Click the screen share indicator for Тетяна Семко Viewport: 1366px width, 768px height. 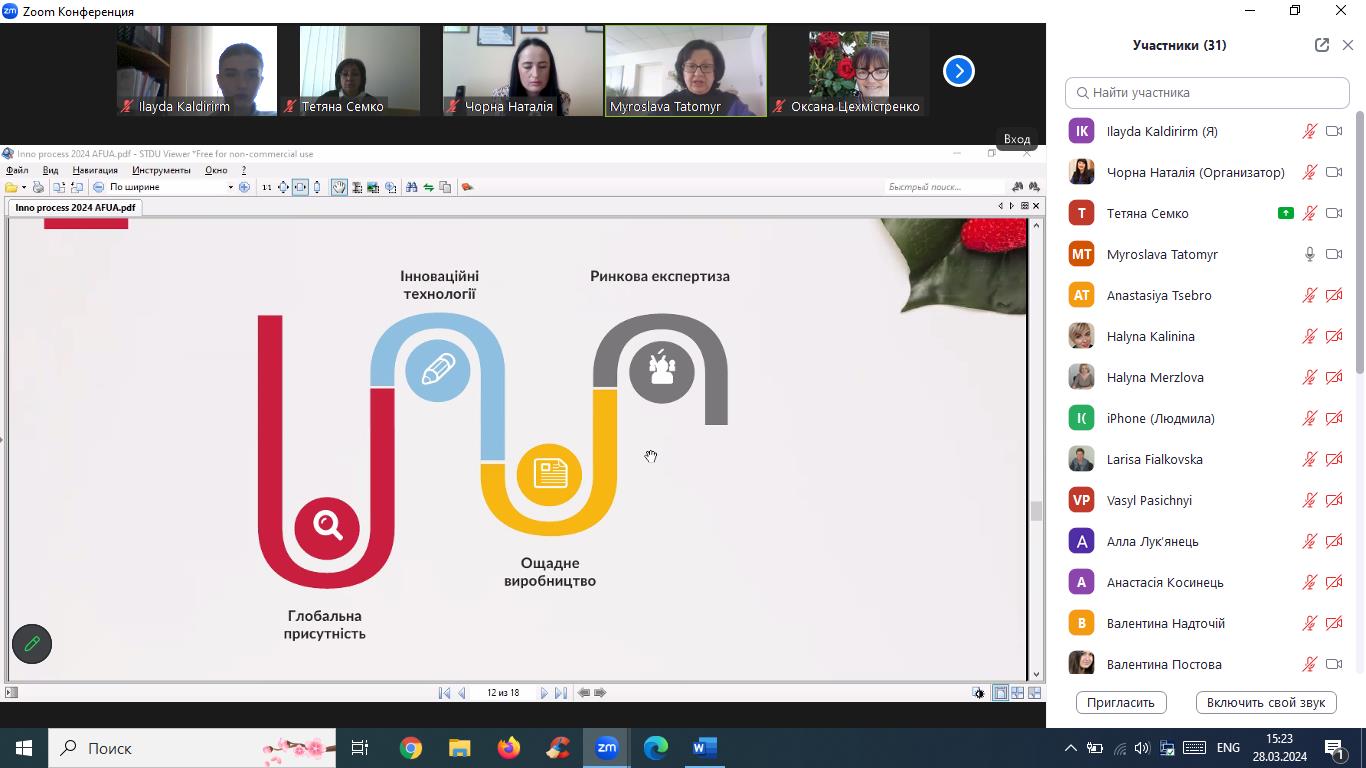[1286, 213]
